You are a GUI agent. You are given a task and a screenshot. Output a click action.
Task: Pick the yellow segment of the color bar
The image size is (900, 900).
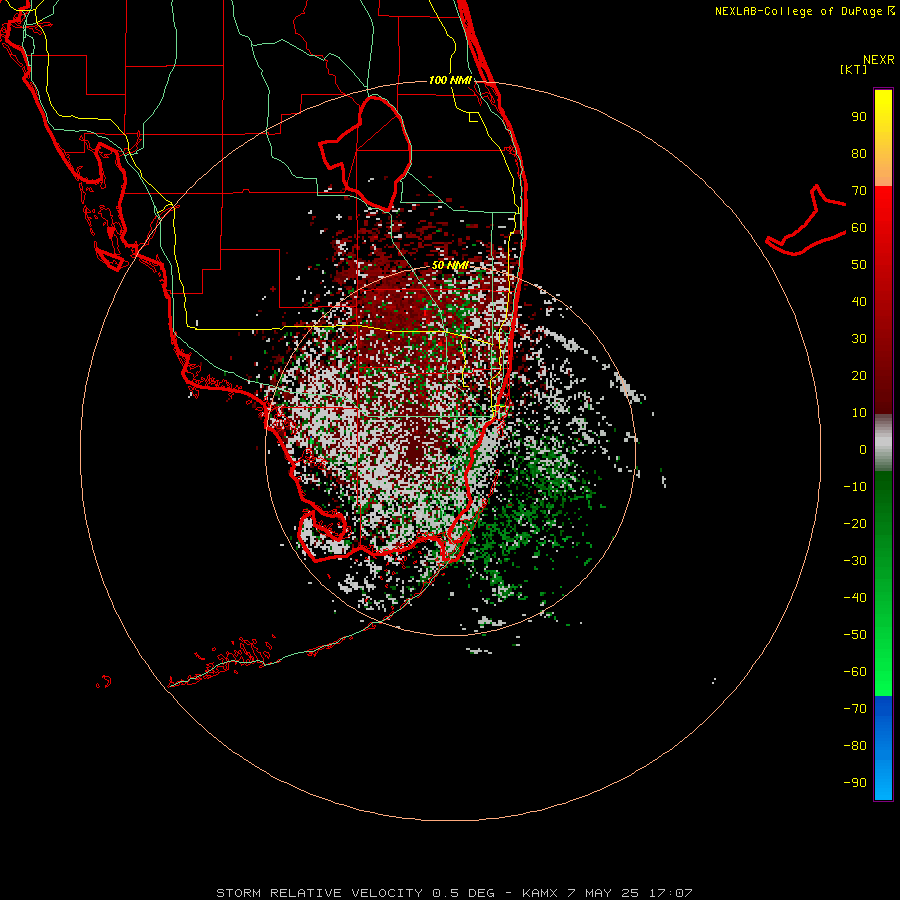coord(883,137)
